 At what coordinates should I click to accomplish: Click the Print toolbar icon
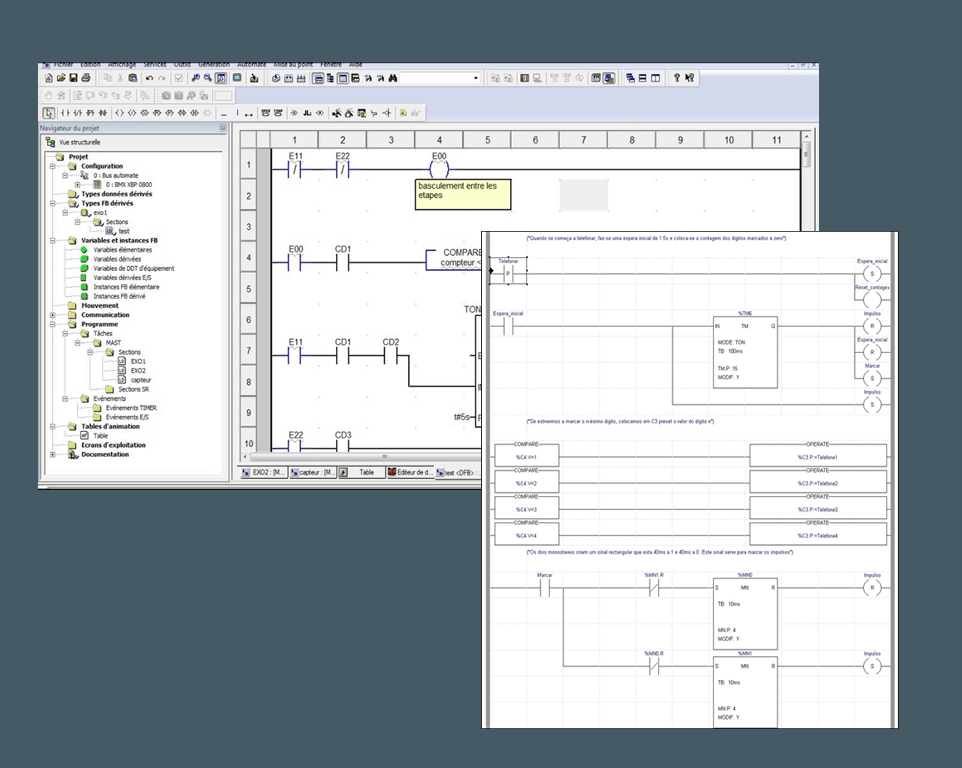click(86, 78)
